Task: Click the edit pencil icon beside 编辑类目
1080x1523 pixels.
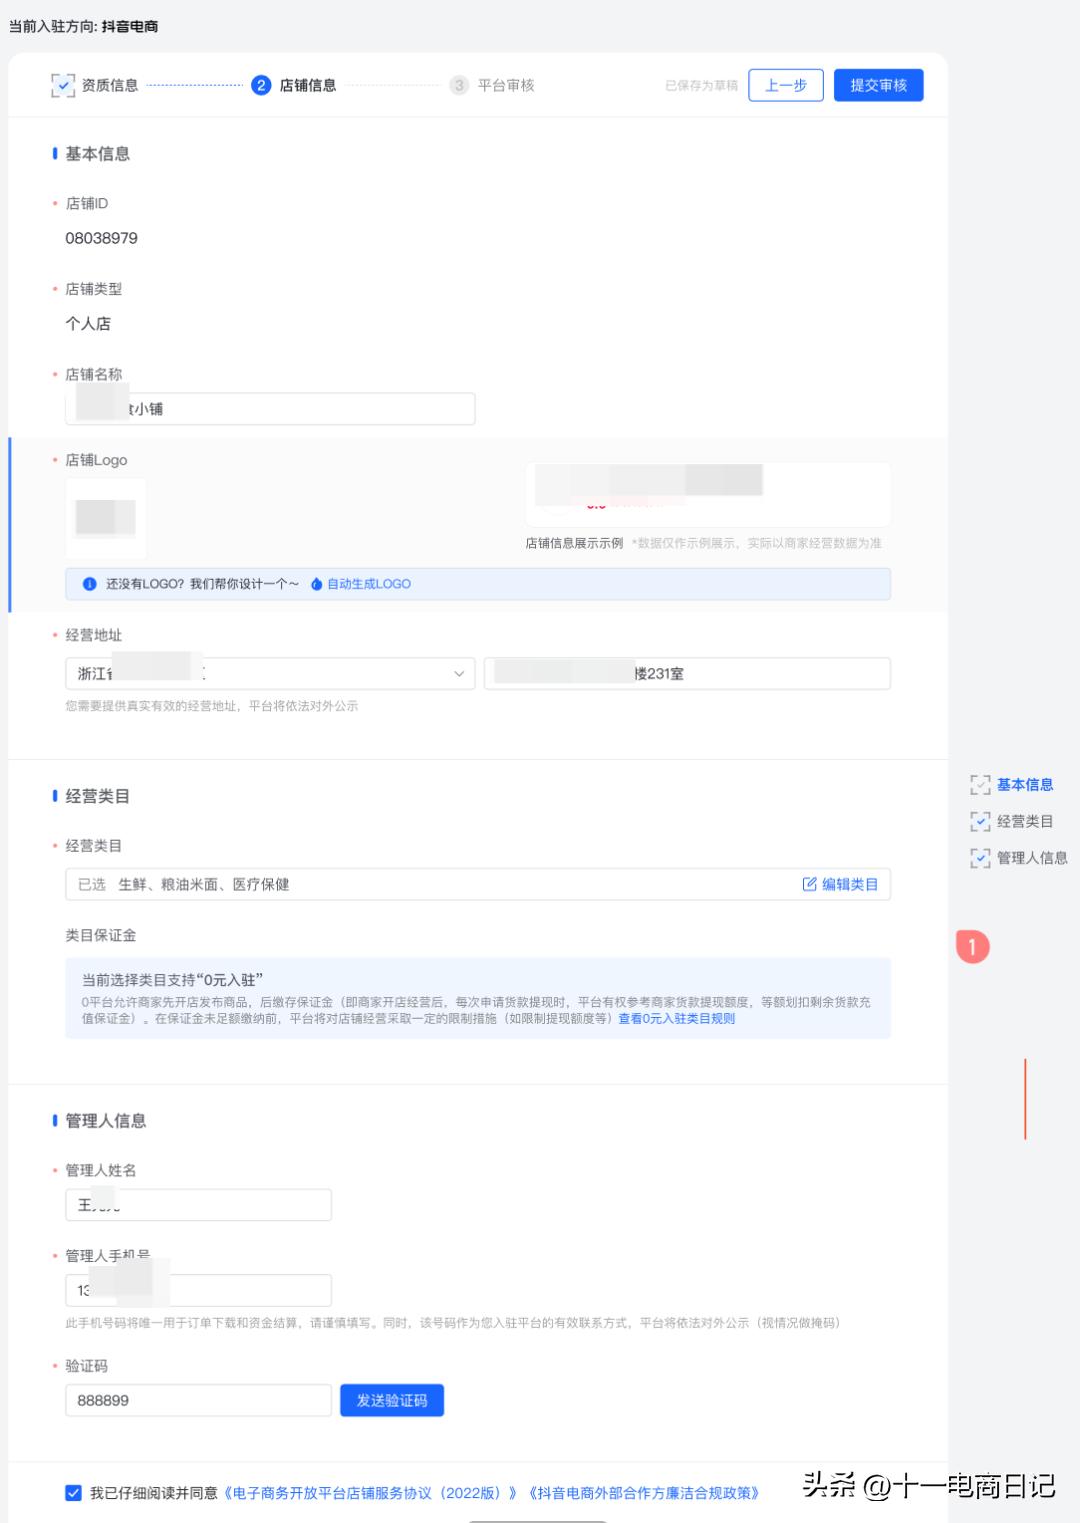Action: pos(808,883)
